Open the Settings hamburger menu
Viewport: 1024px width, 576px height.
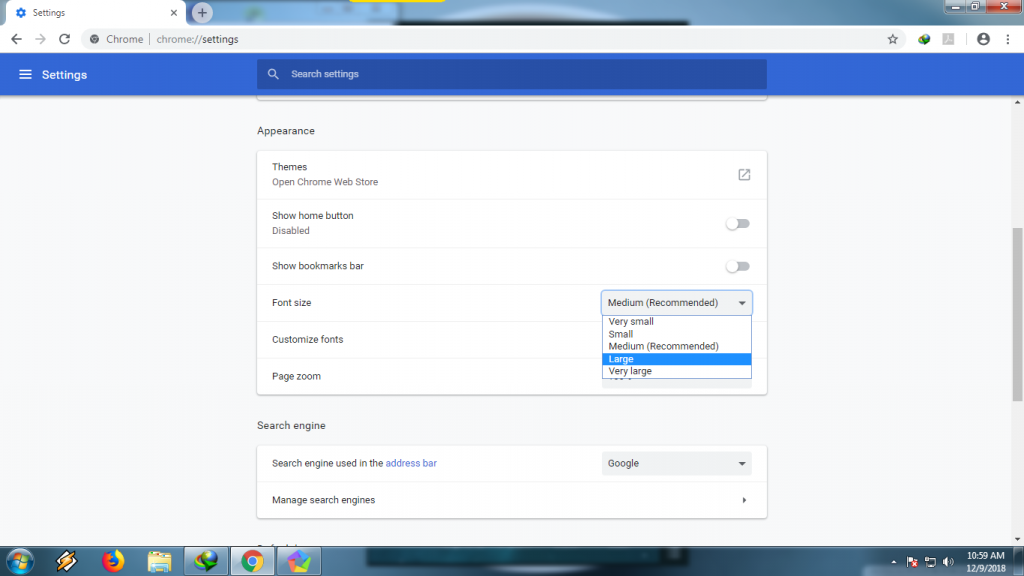pos(25,75)
